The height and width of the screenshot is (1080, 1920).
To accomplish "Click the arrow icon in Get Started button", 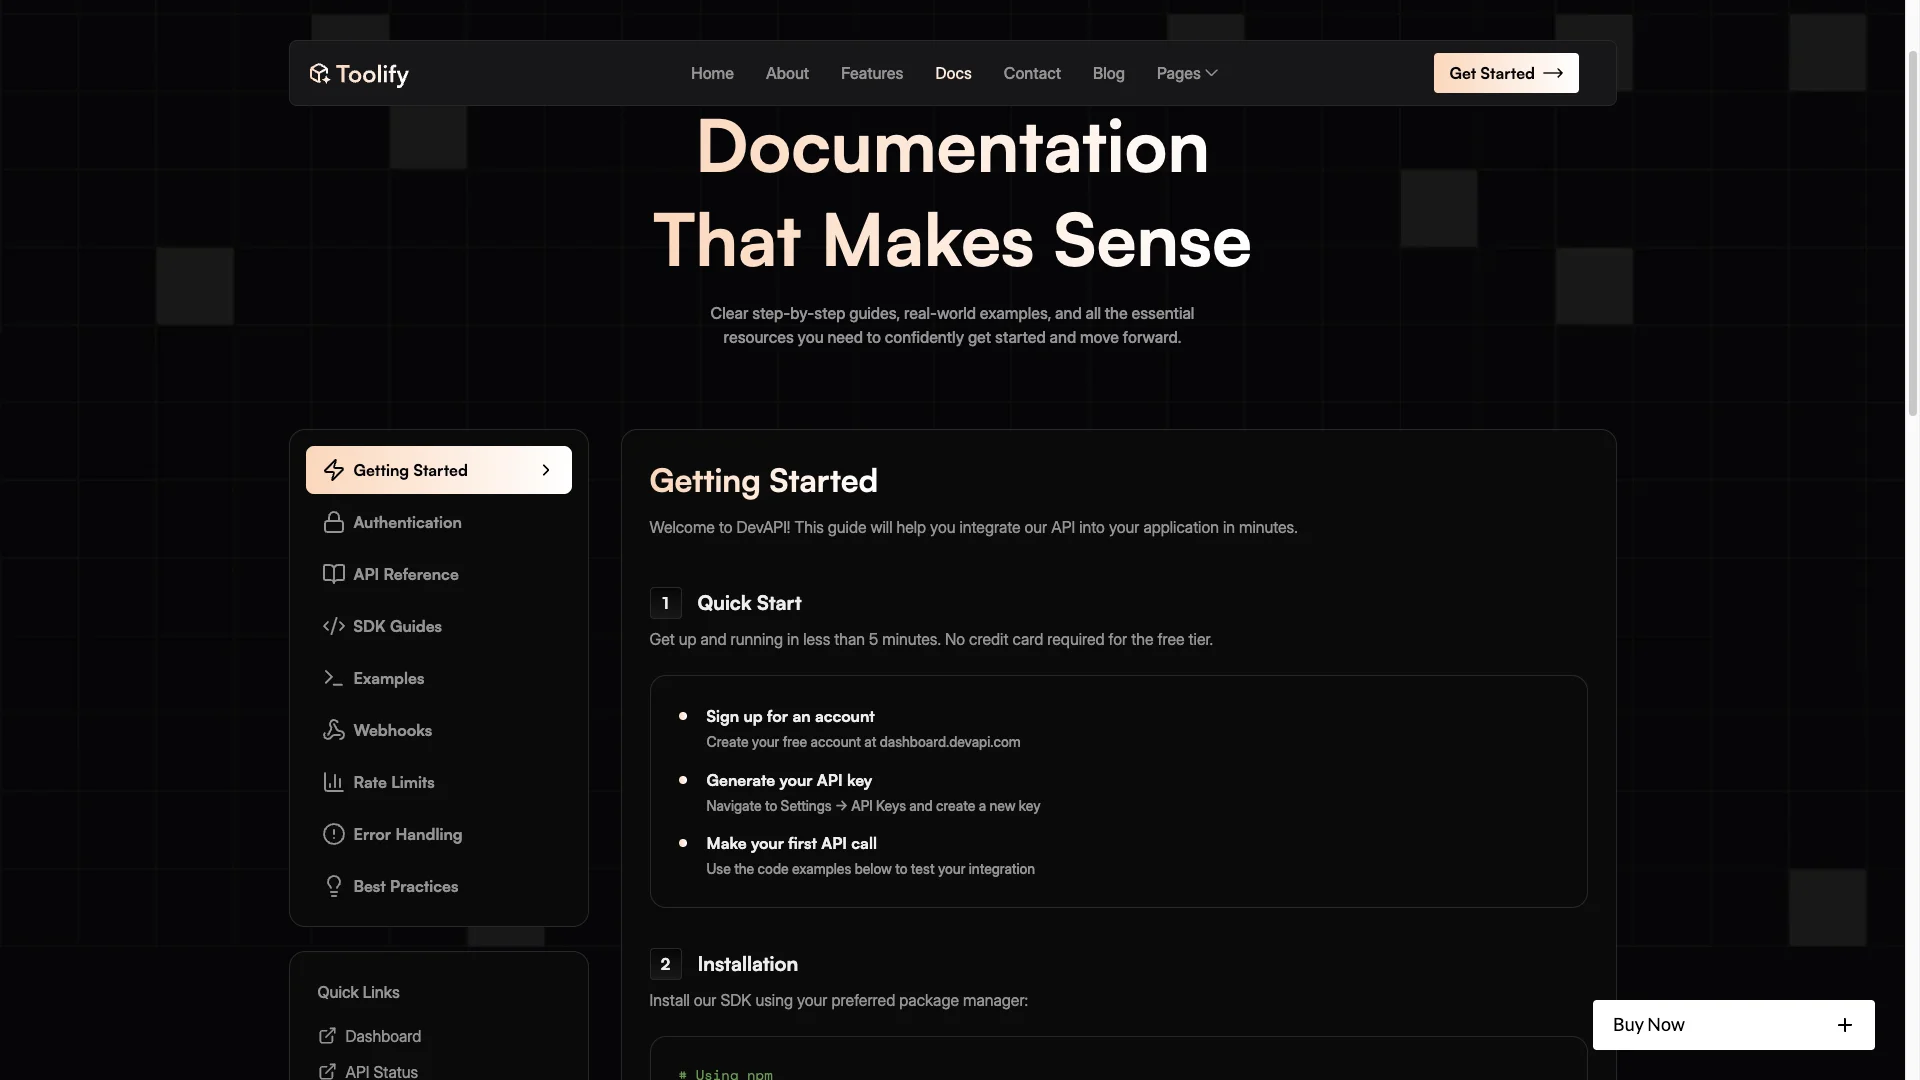I will (1553, 73).
